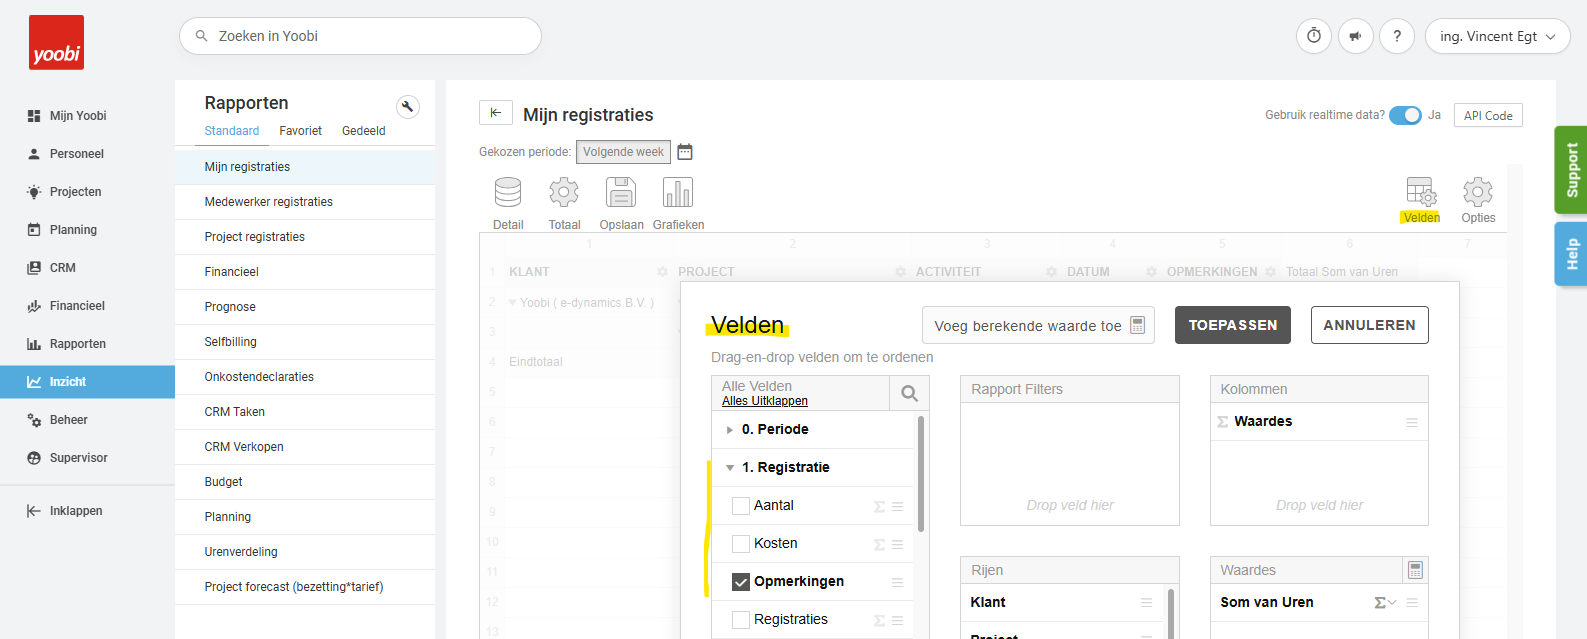Viewport: 1587px width, 639px height.
Task: Toggle the realtime data switch
Action: coord(1405,115)
